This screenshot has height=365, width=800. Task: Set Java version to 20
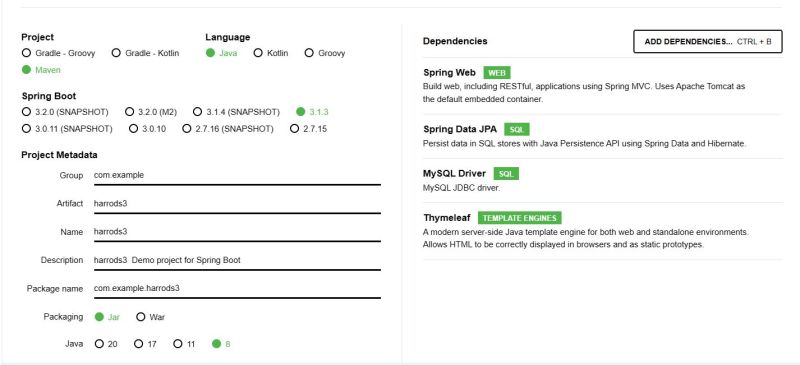click(106, 344)
